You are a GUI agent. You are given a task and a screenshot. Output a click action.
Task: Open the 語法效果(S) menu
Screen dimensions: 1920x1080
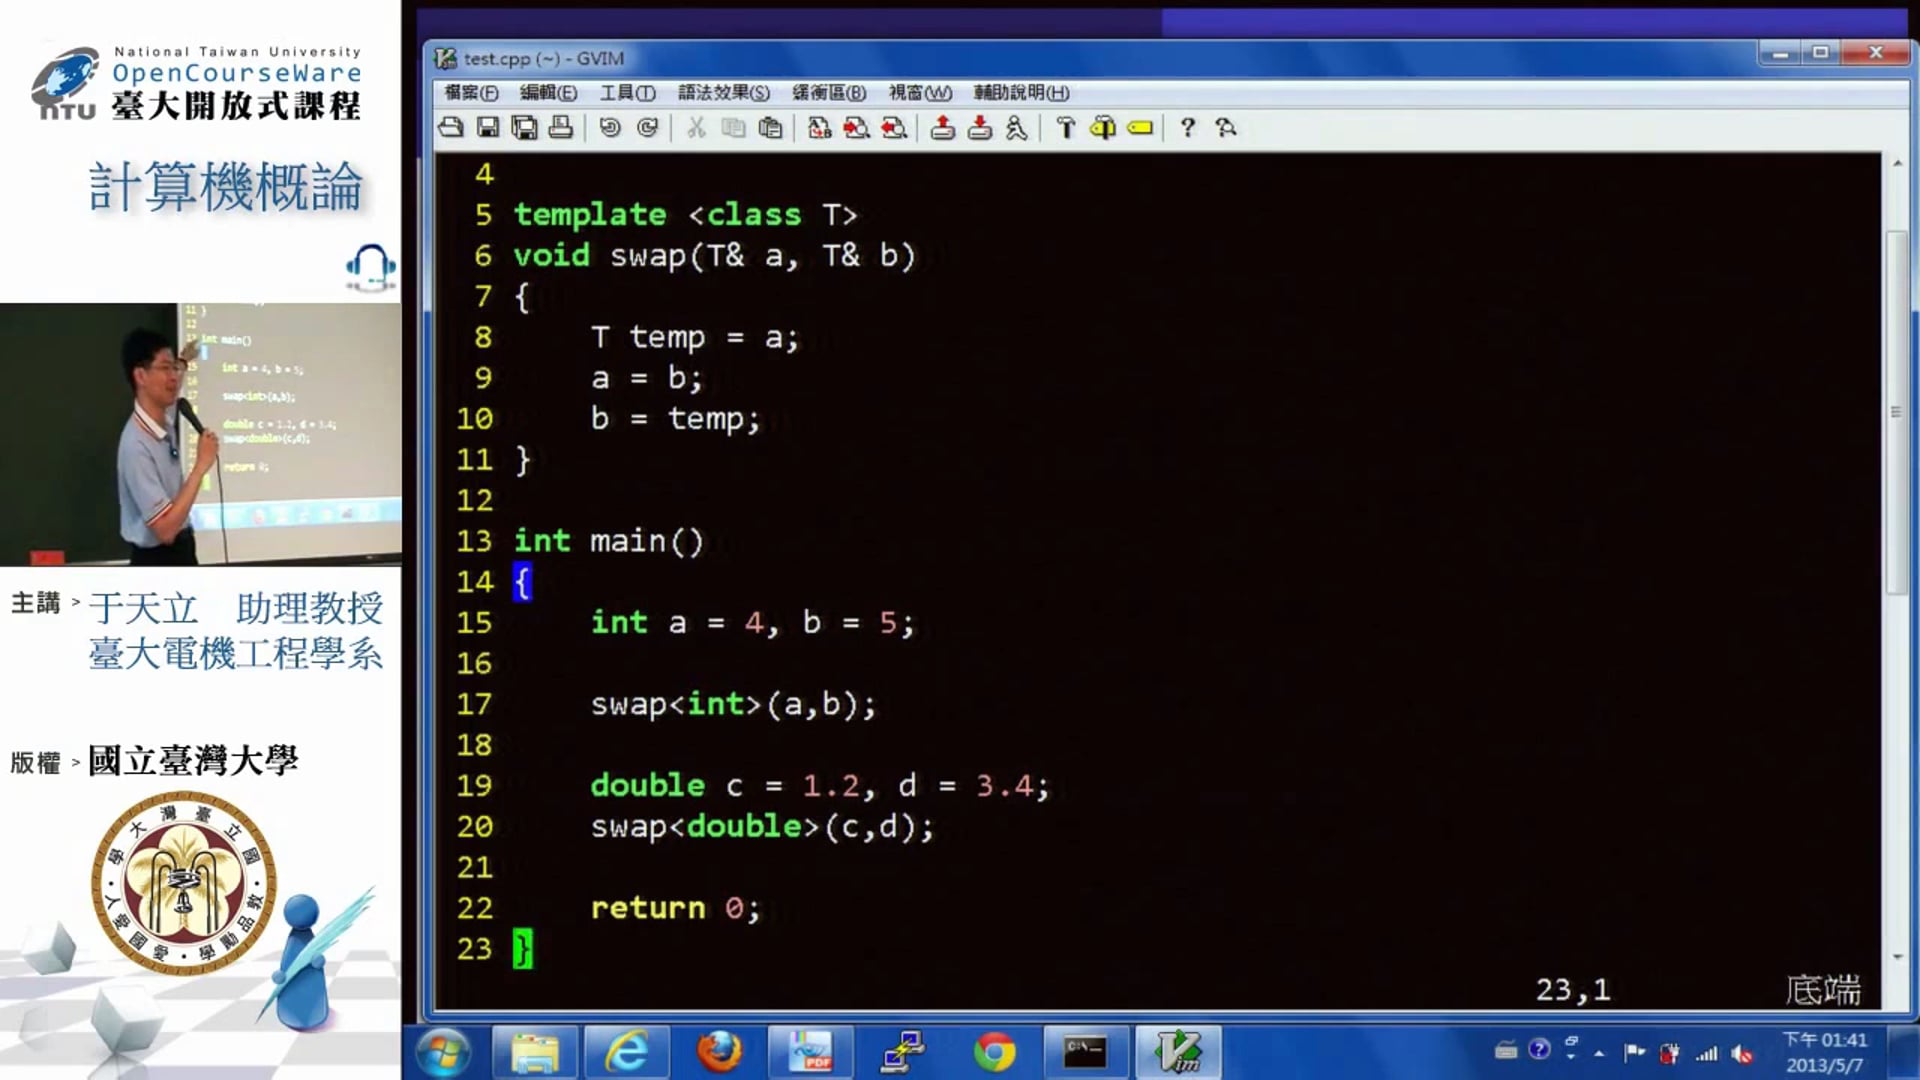723,93
